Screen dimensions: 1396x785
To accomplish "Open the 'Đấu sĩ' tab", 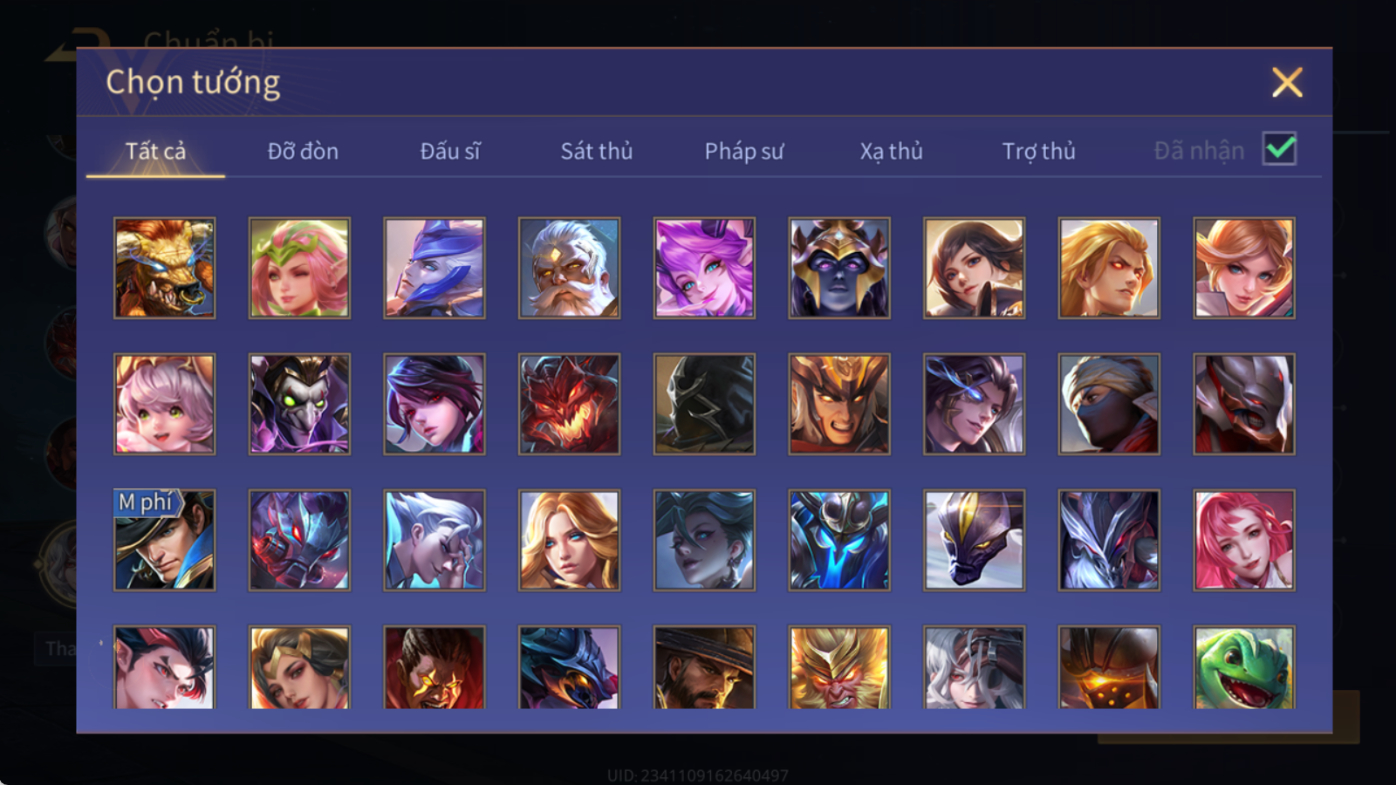I will click(x=450, y=151).
